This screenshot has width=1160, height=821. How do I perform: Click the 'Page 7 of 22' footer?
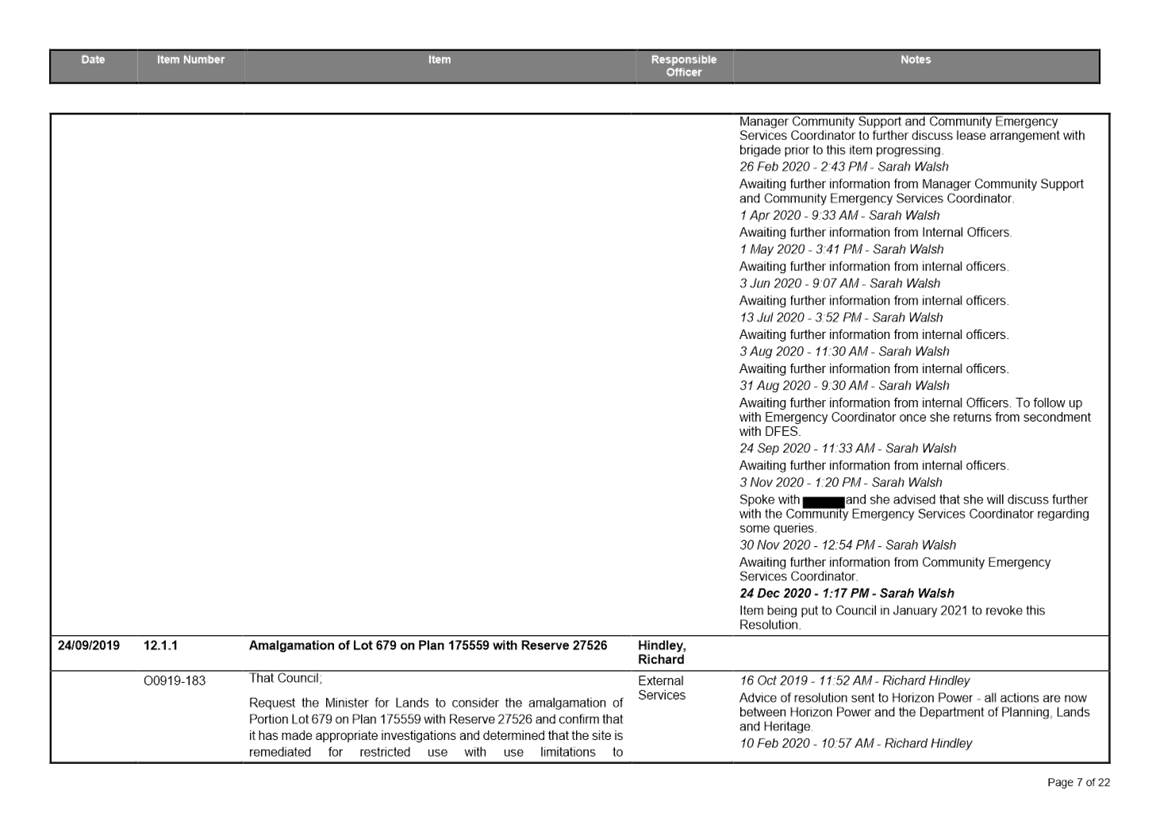click(1079, 783)
